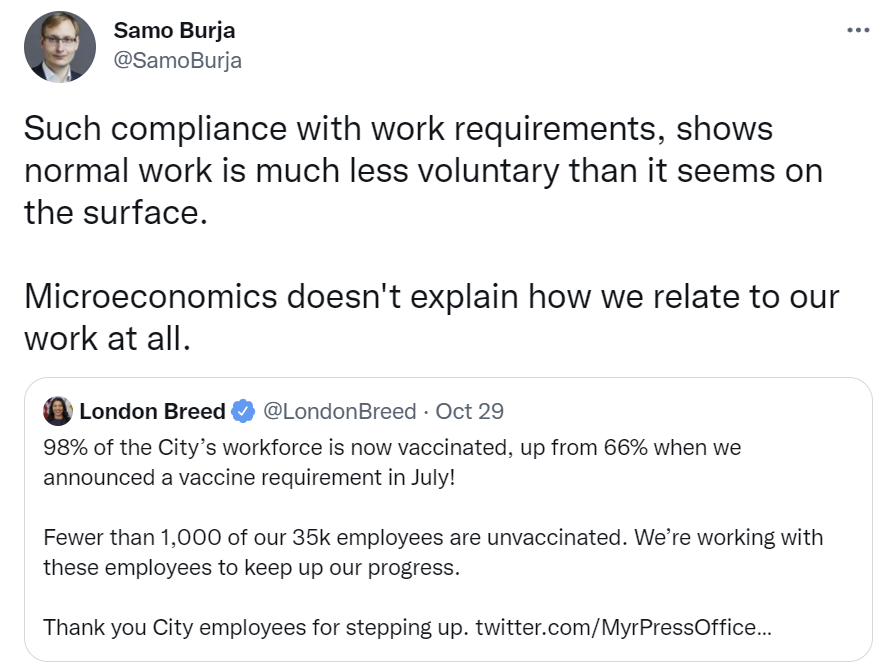Click 'normal work is much less voluntary' line
884x668 pixels.
click(423, 170)
